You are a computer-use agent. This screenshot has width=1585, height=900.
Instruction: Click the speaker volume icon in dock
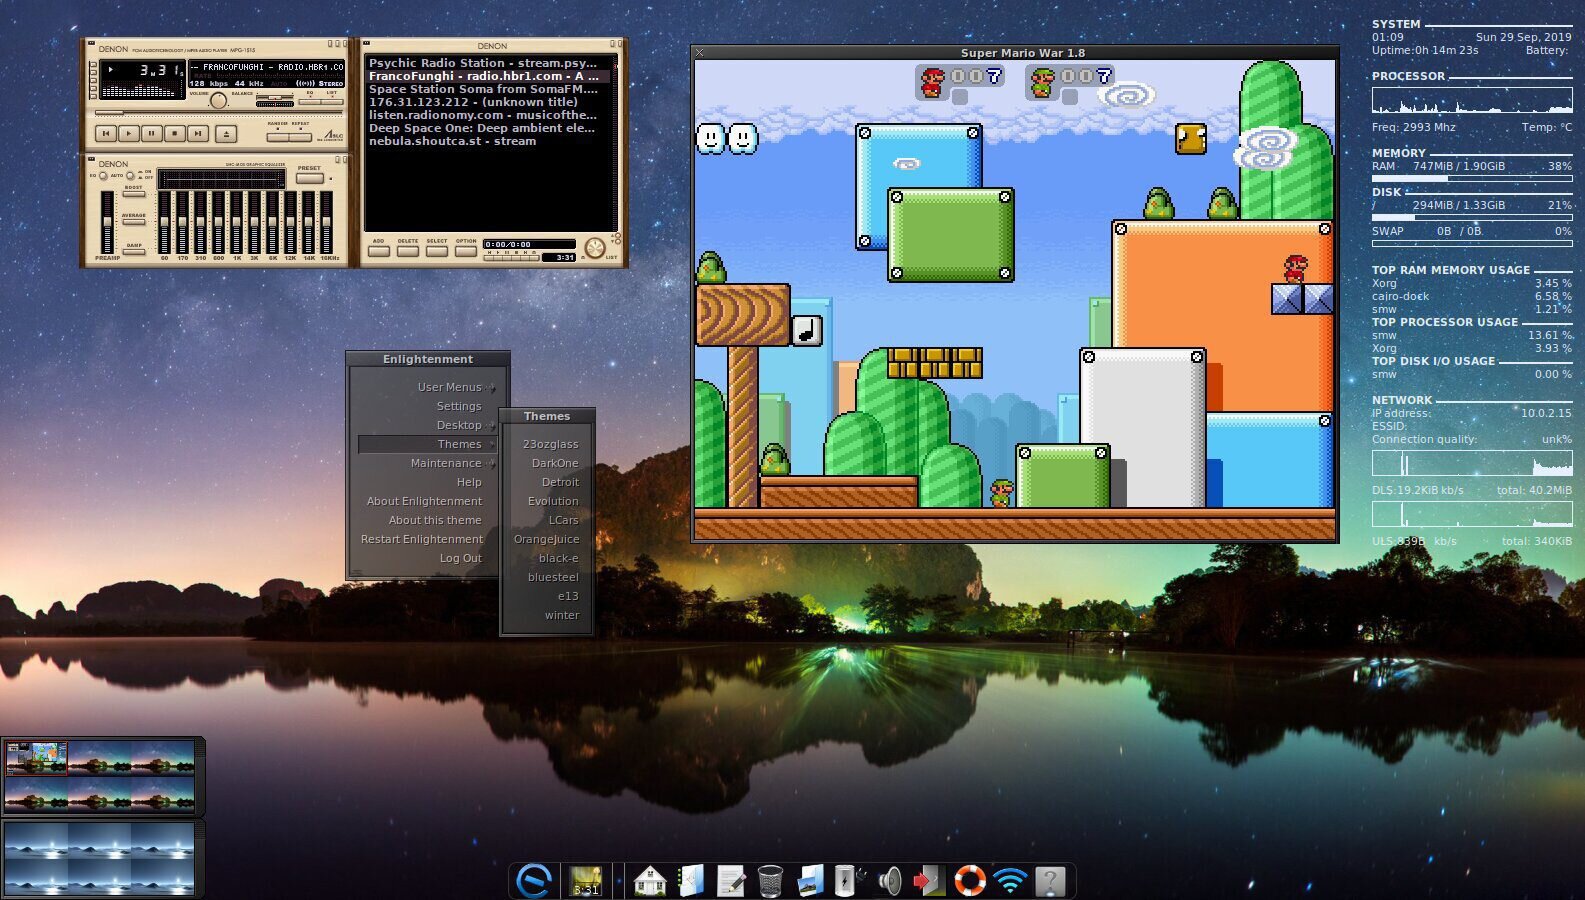pos(889,881)
